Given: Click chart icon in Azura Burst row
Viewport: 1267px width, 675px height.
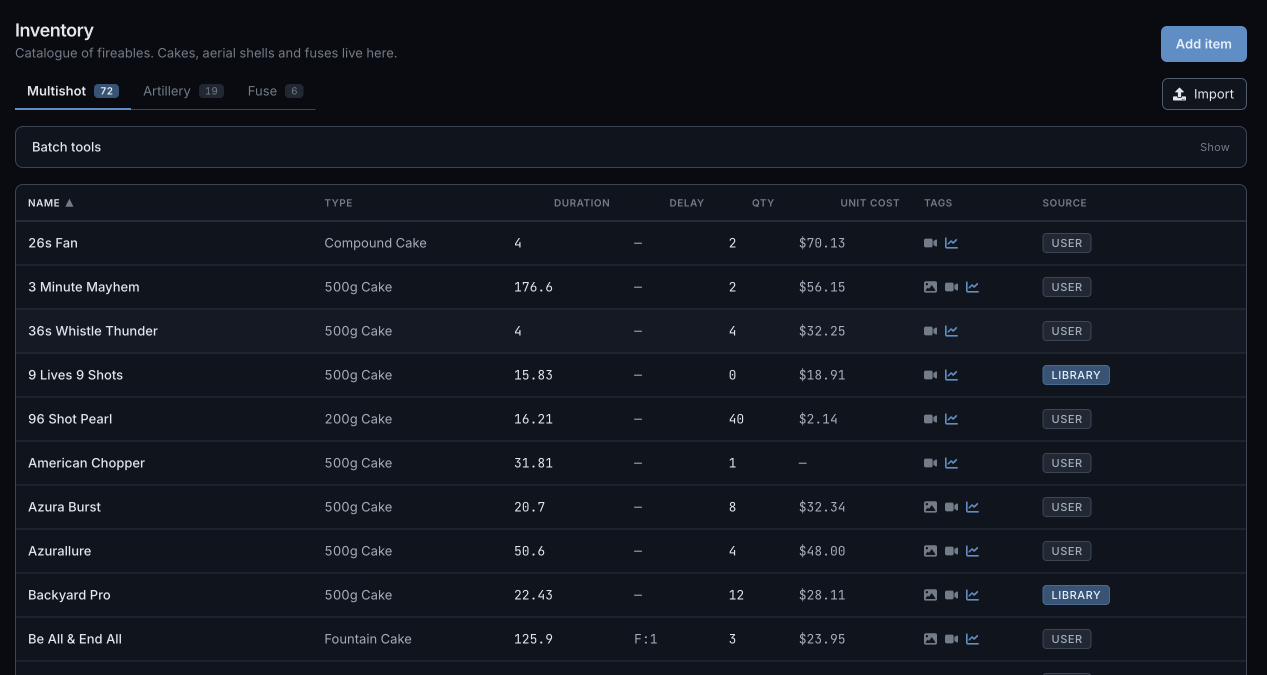Looking at the screenshot, I should 972,507.
